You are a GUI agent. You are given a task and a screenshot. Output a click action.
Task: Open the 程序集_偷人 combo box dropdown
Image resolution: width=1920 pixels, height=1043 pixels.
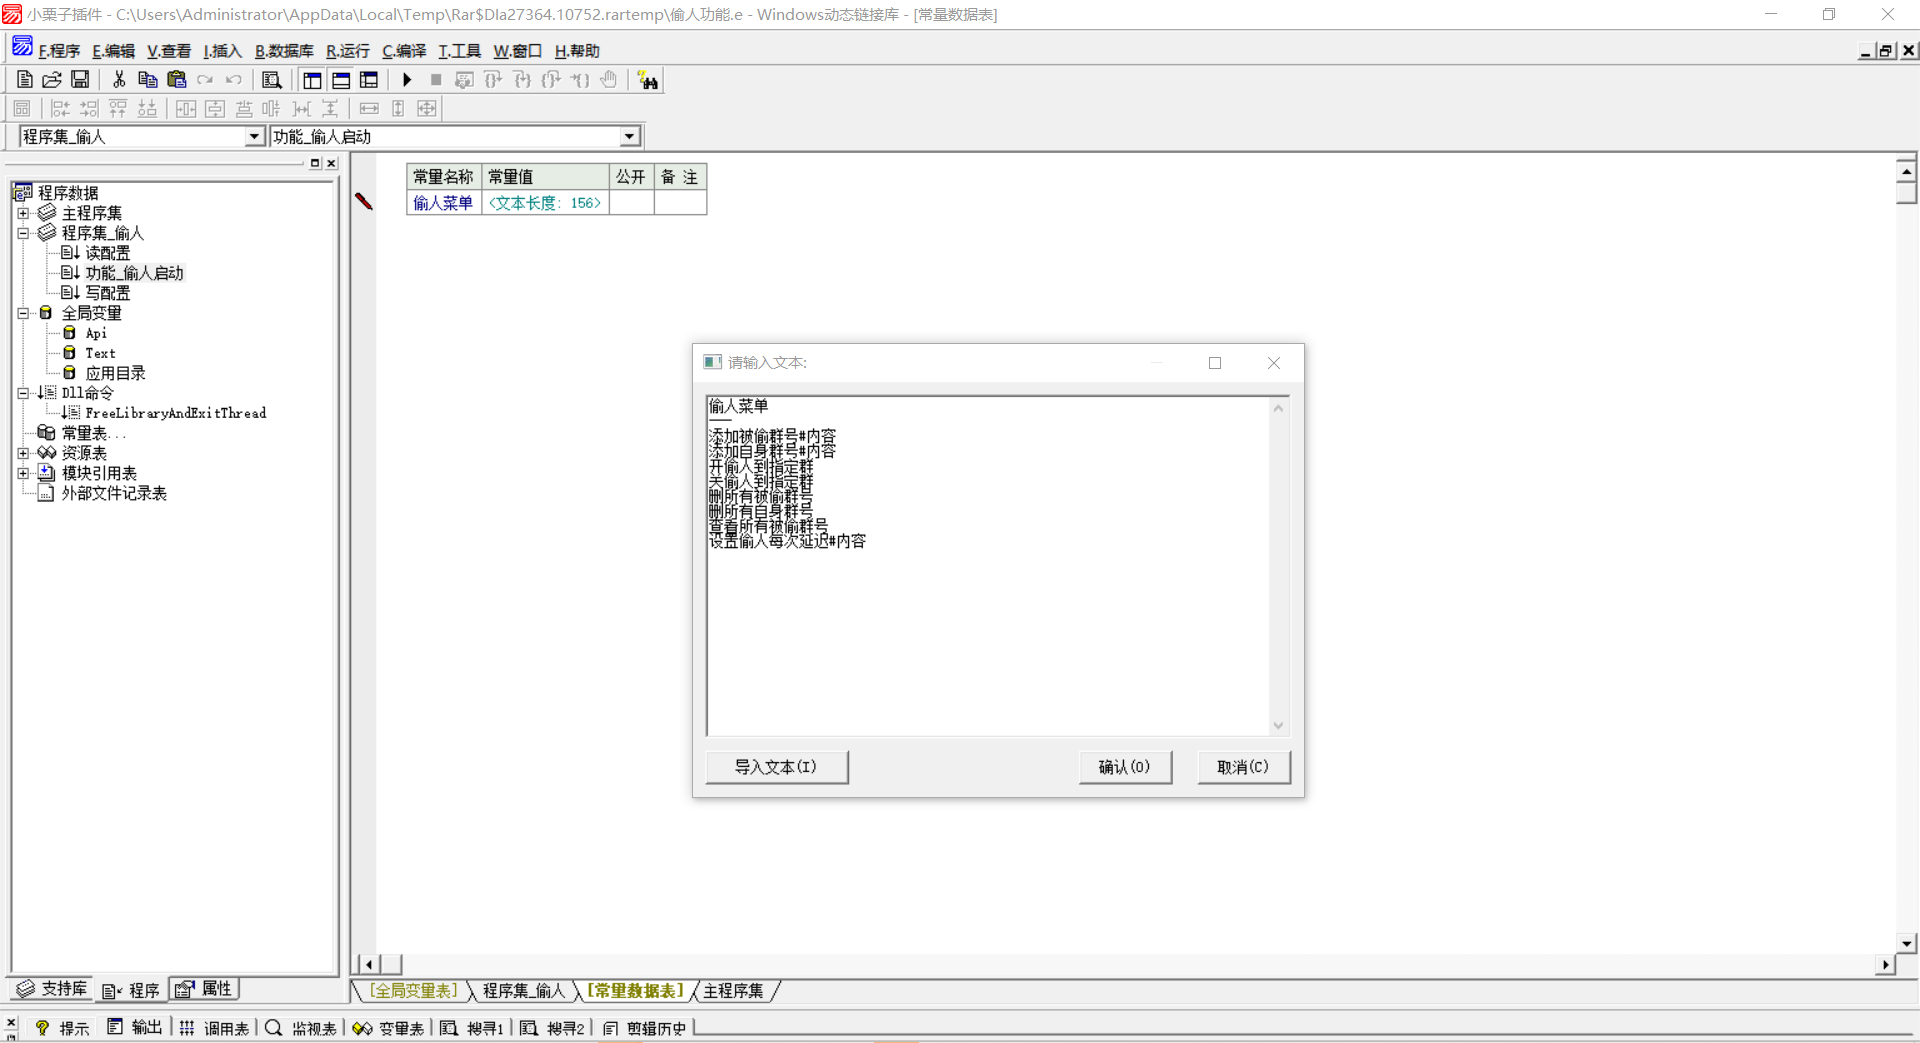click(x=254, y=137)
